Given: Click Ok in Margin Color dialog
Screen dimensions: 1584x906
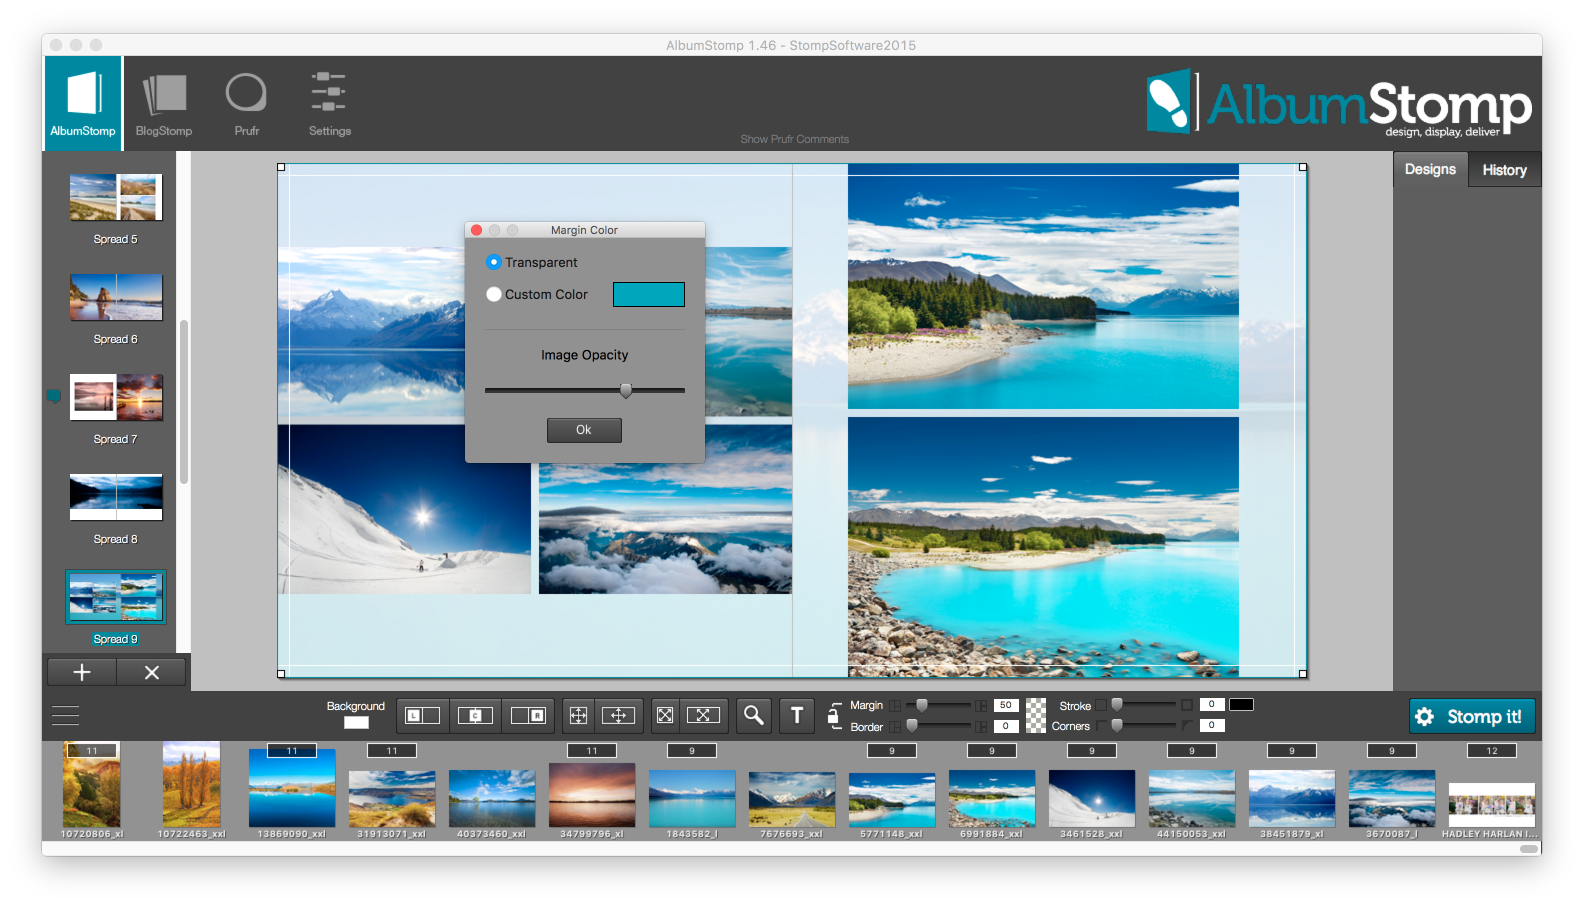Looking at the screenshot, I should click(x=584, y=430).
